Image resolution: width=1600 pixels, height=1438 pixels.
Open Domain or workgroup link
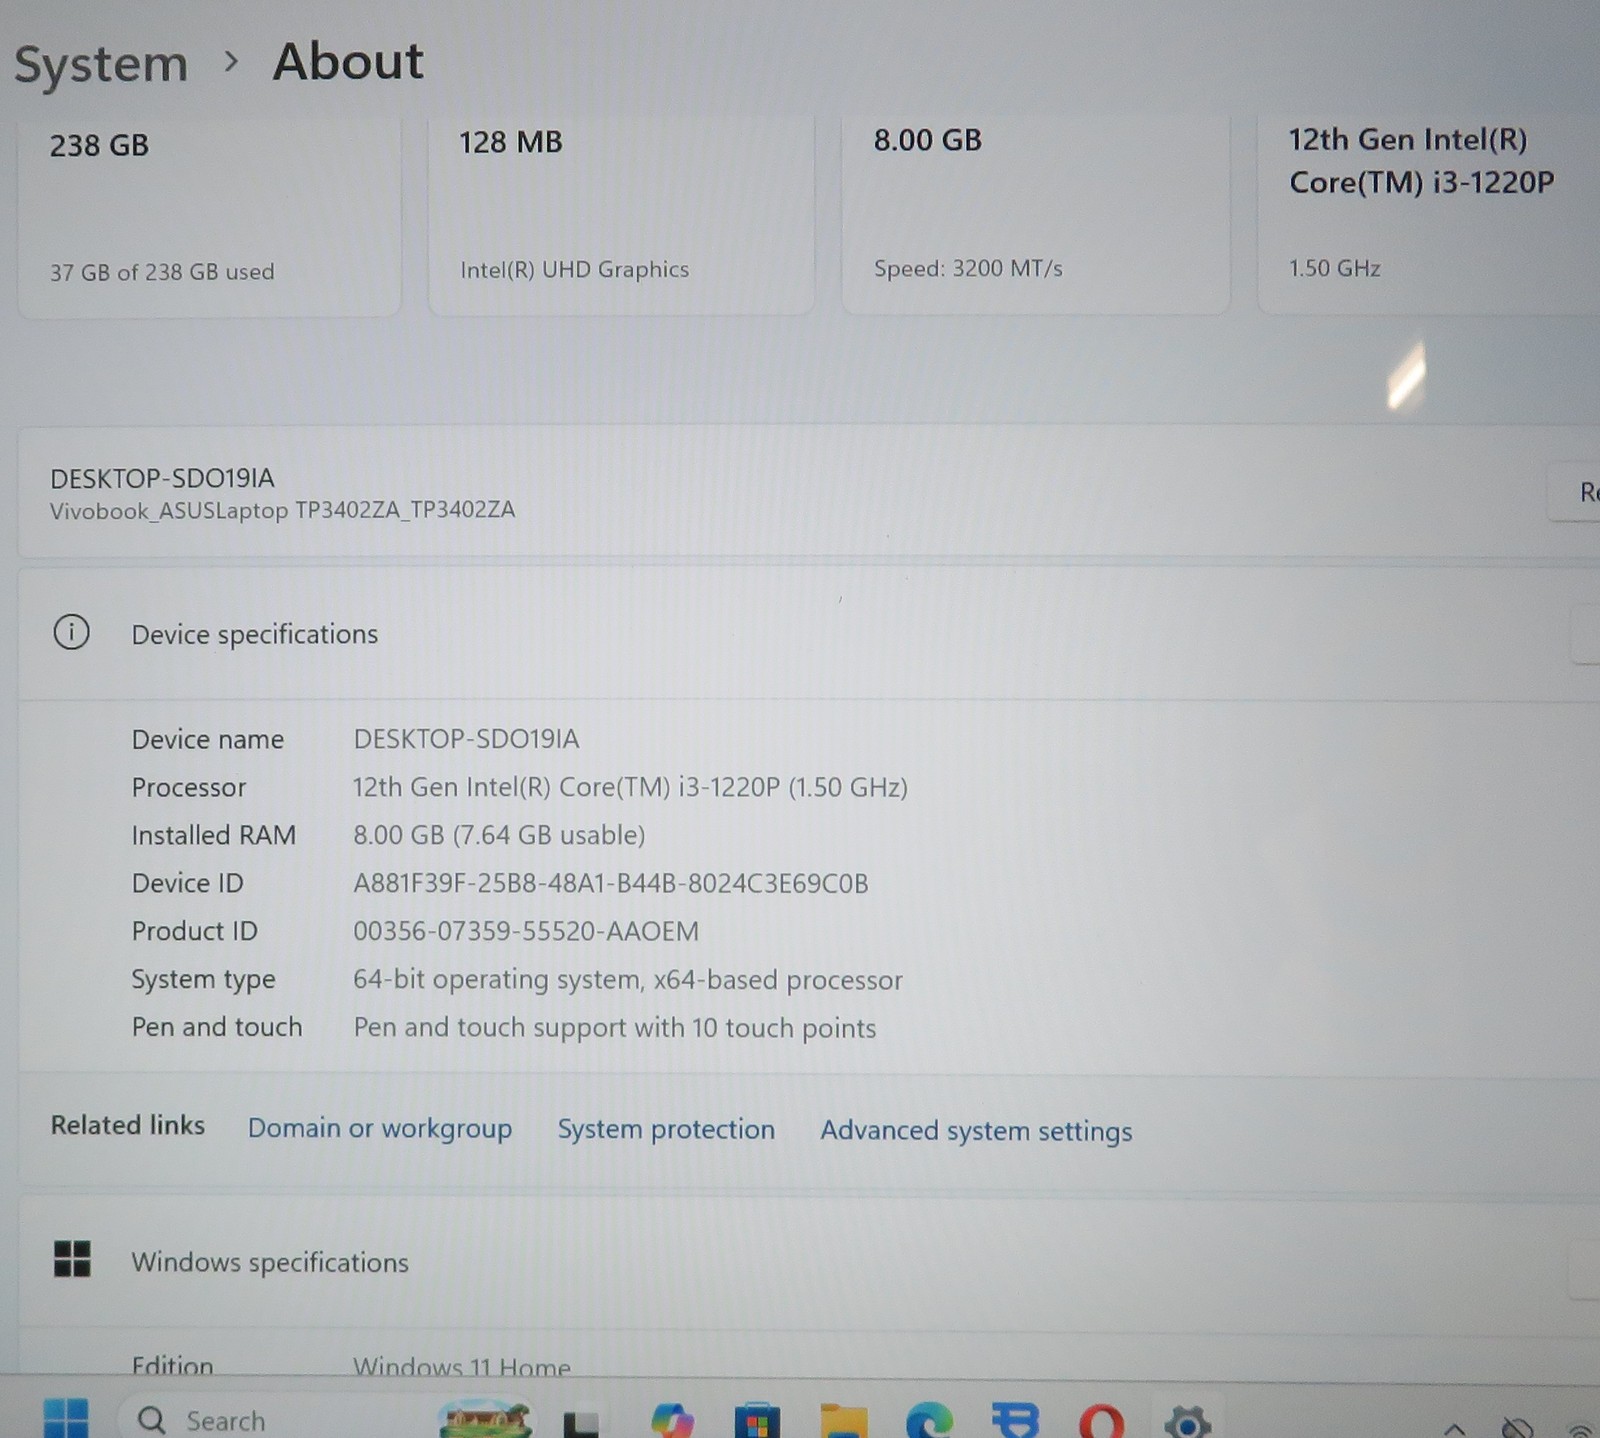(380, 1128)
